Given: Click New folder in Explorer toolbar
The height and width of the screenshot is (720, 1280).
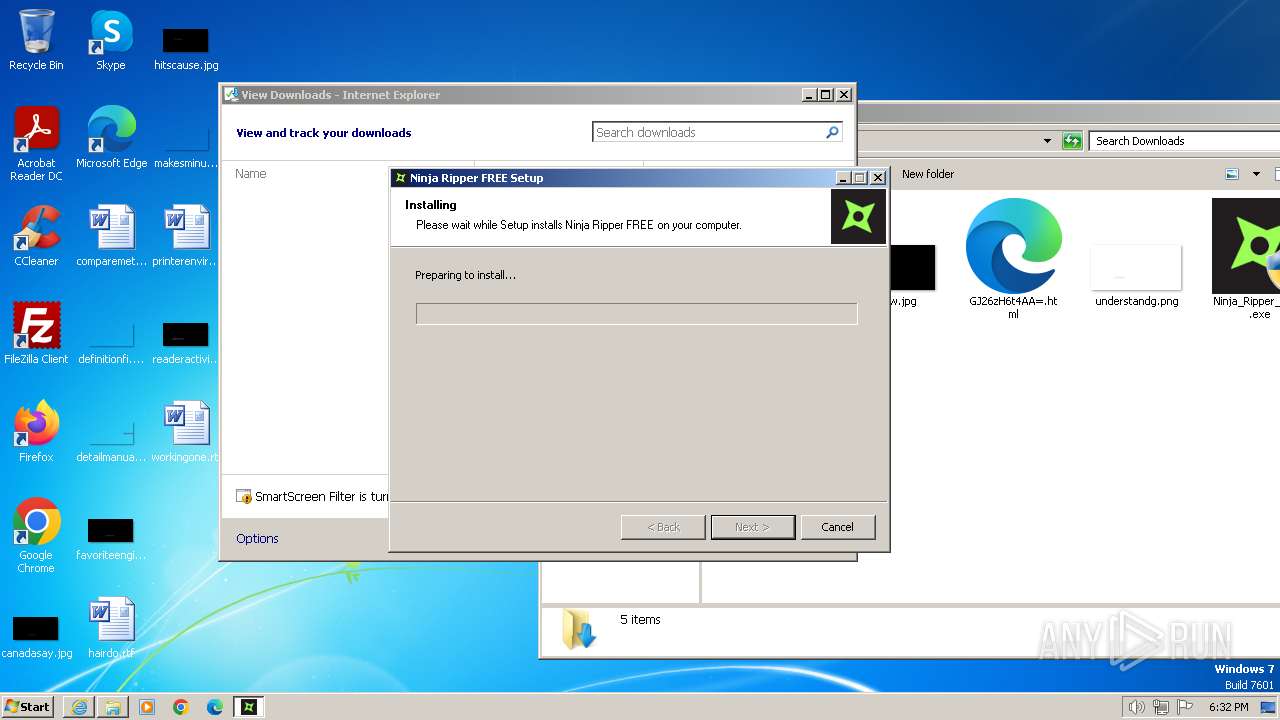Looking at the screenshot, I should [928, 174].
